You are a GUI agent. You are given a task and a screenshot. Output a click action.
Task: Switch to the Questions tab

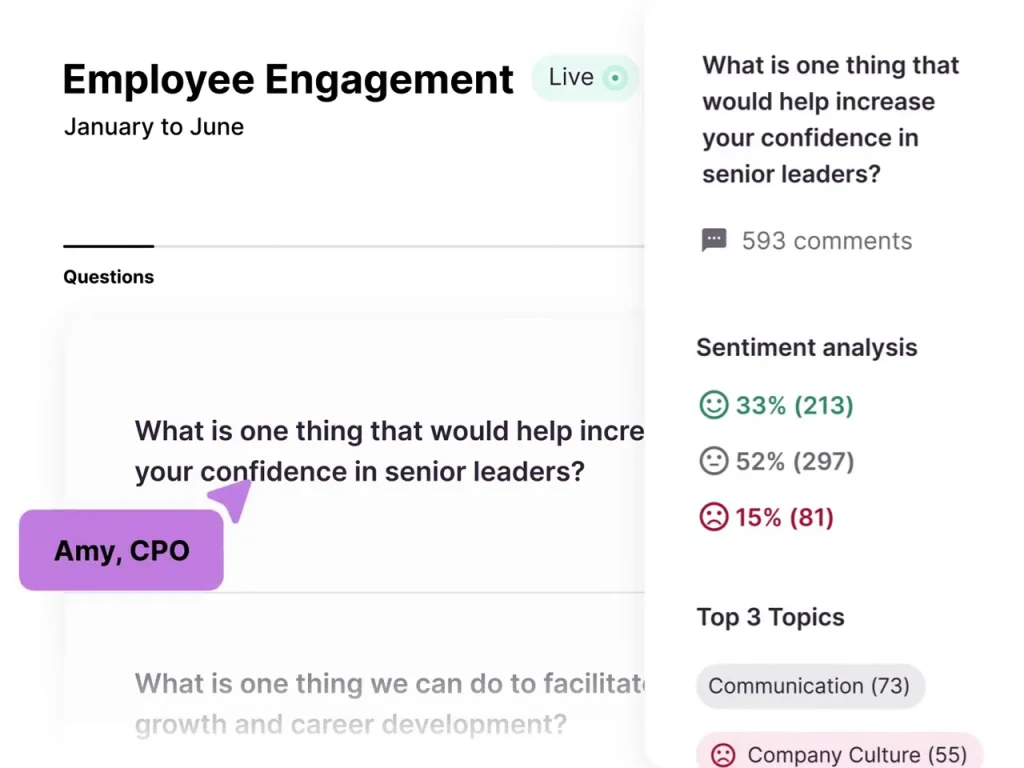[108, 277]
